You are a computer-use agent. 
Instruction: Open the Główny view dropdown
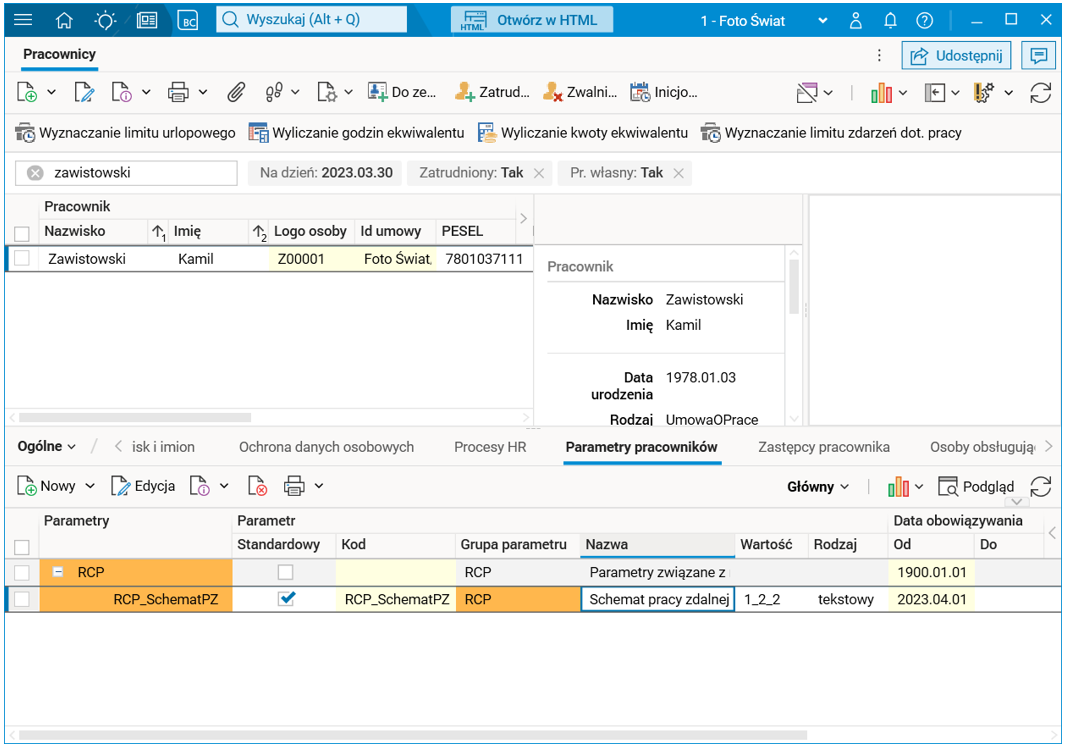click(818, 487)
